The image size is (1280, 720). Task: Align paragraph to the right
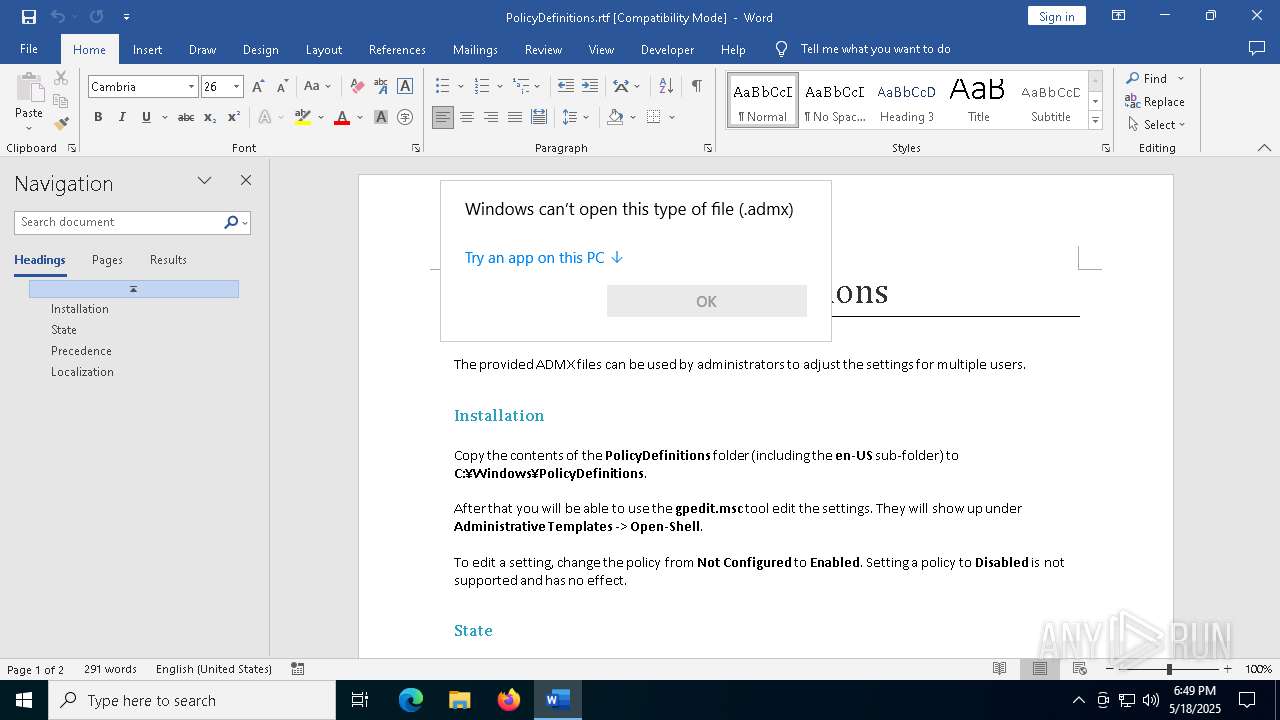tap(491, 117)
